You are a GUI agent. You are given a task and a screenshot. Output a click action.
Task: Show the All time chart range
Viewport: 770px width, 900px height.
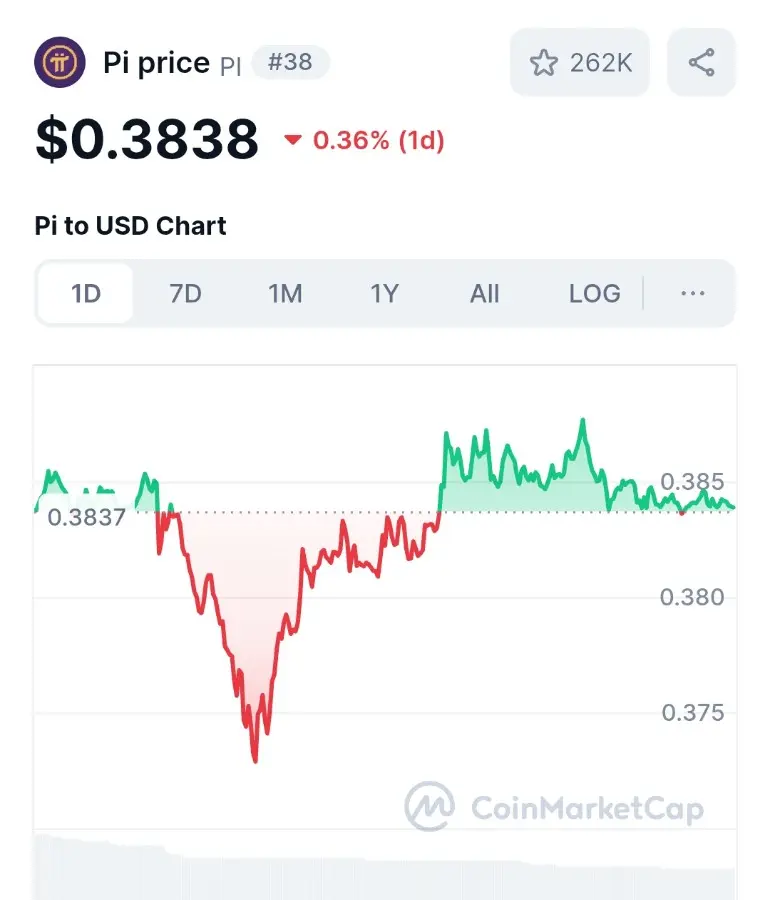pyautogui.click(x=484, y=293)
